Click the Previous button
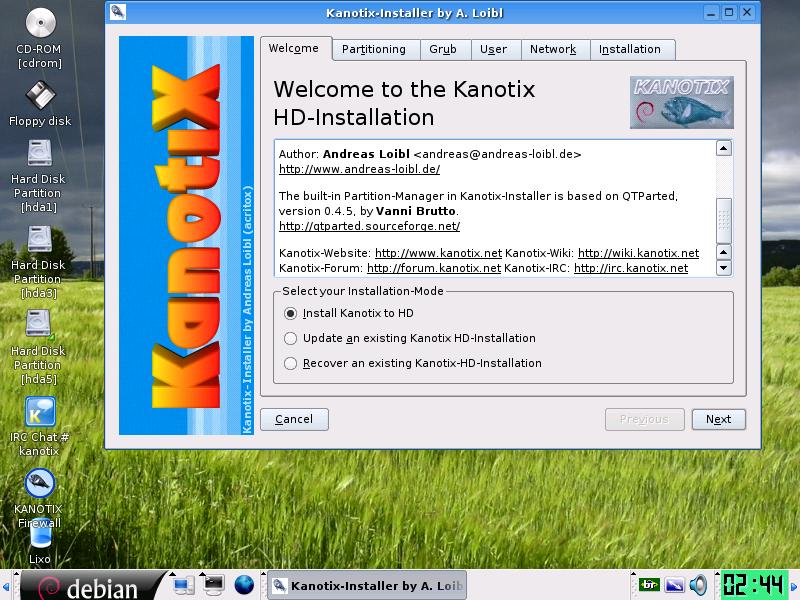The width and height of the screenshot is (800, 600). pyautogui.click(x=644, y=419)
